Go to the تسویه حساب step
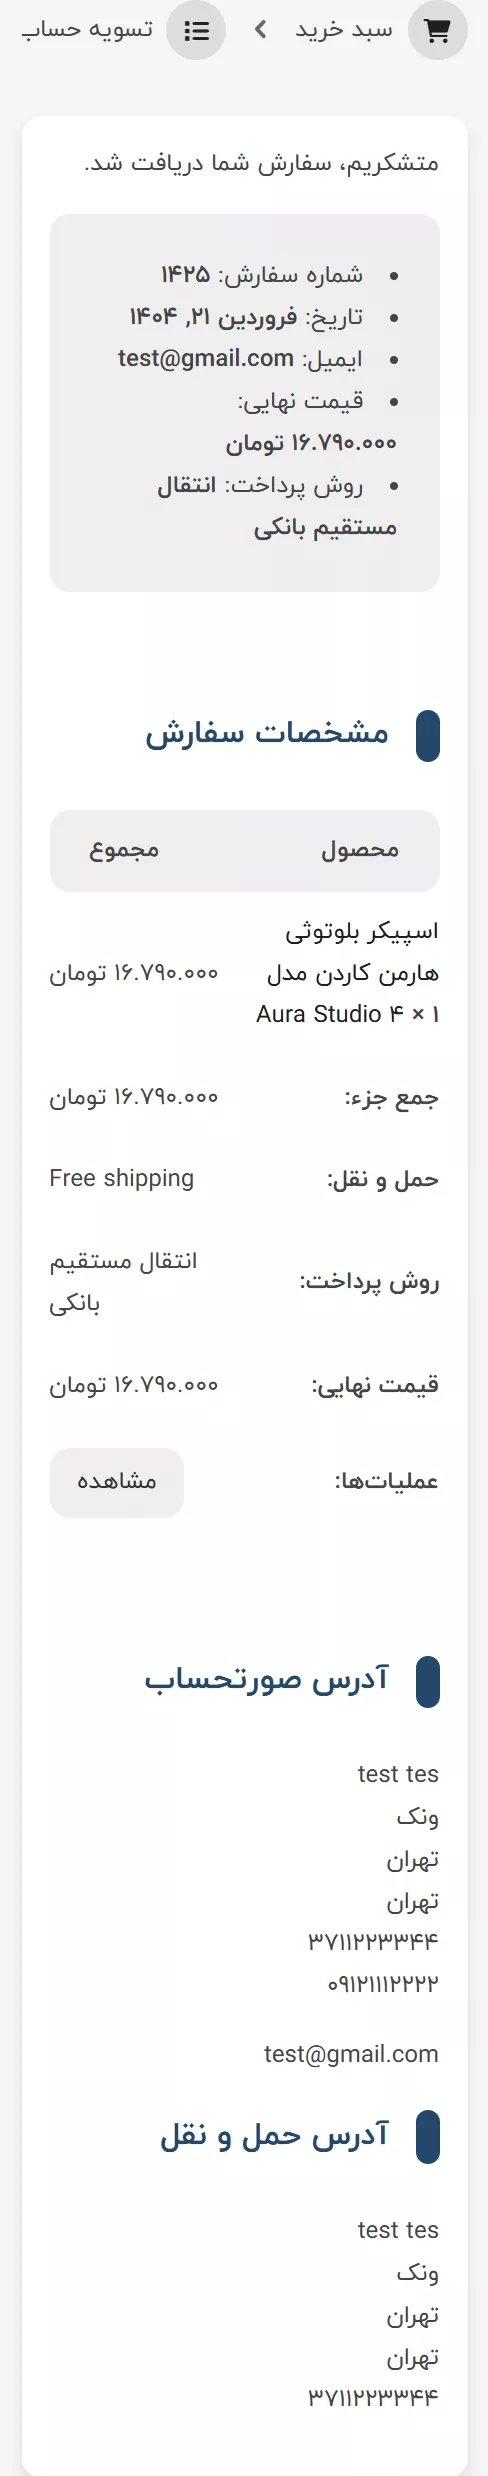The height and width of the screenshot is (2476, 488). [x=88, y=30]
